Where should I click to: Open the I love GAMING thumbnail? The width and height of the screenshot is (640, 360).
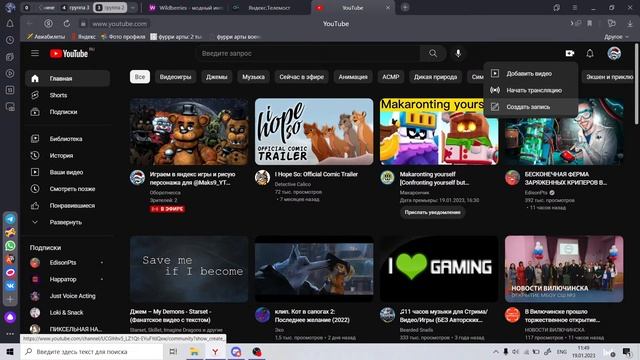pyautogui.click(x=439, y=269)
